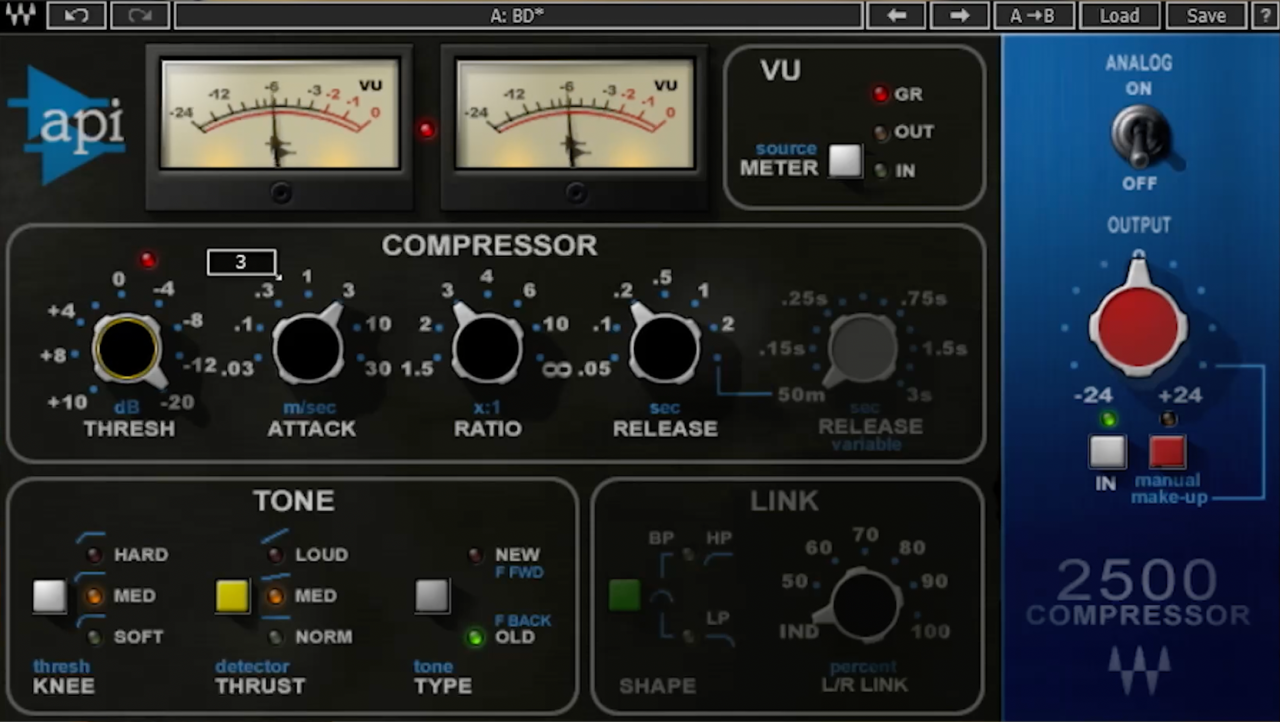Click the Waves logo in the top bar
Viewport: 1280px width, 722px height.
point(20,15)
